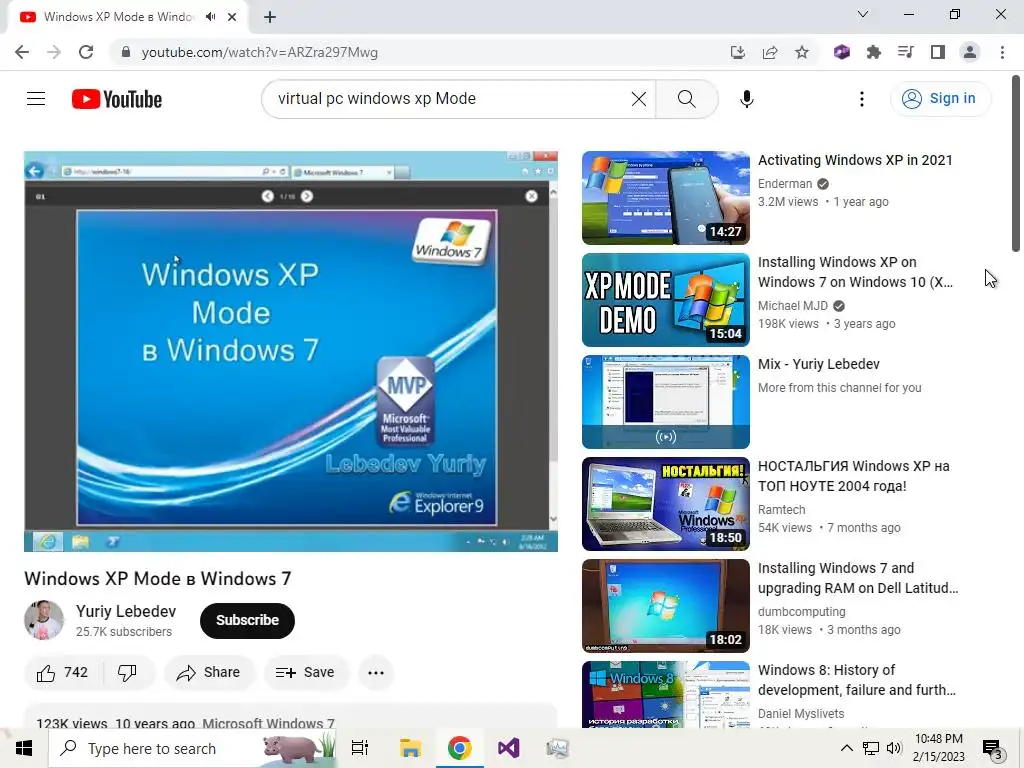1024x768 pixels.
Task: Open XP Mode Demo video thumbnail
Action: [665, 300]
